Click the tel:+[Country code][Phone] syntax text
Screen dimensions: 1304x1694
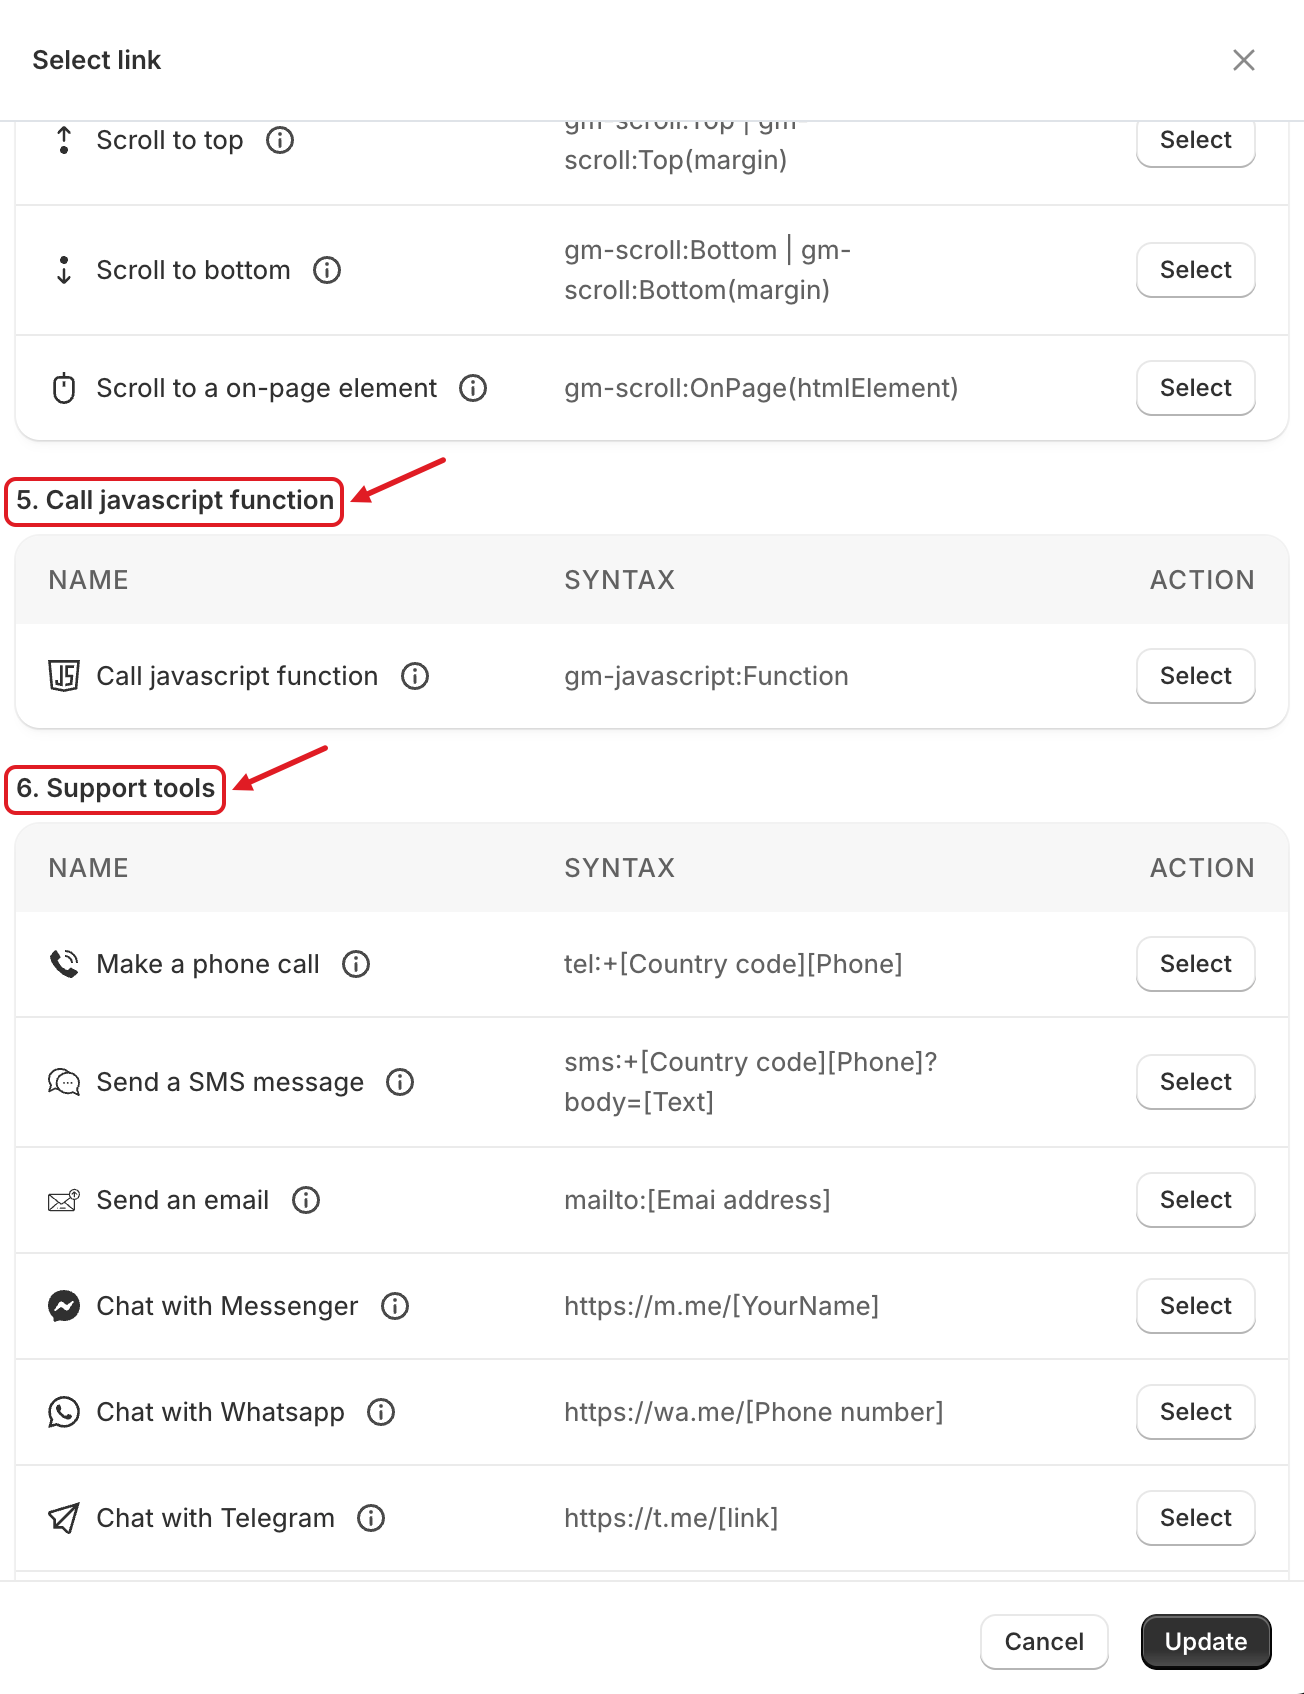733,964
